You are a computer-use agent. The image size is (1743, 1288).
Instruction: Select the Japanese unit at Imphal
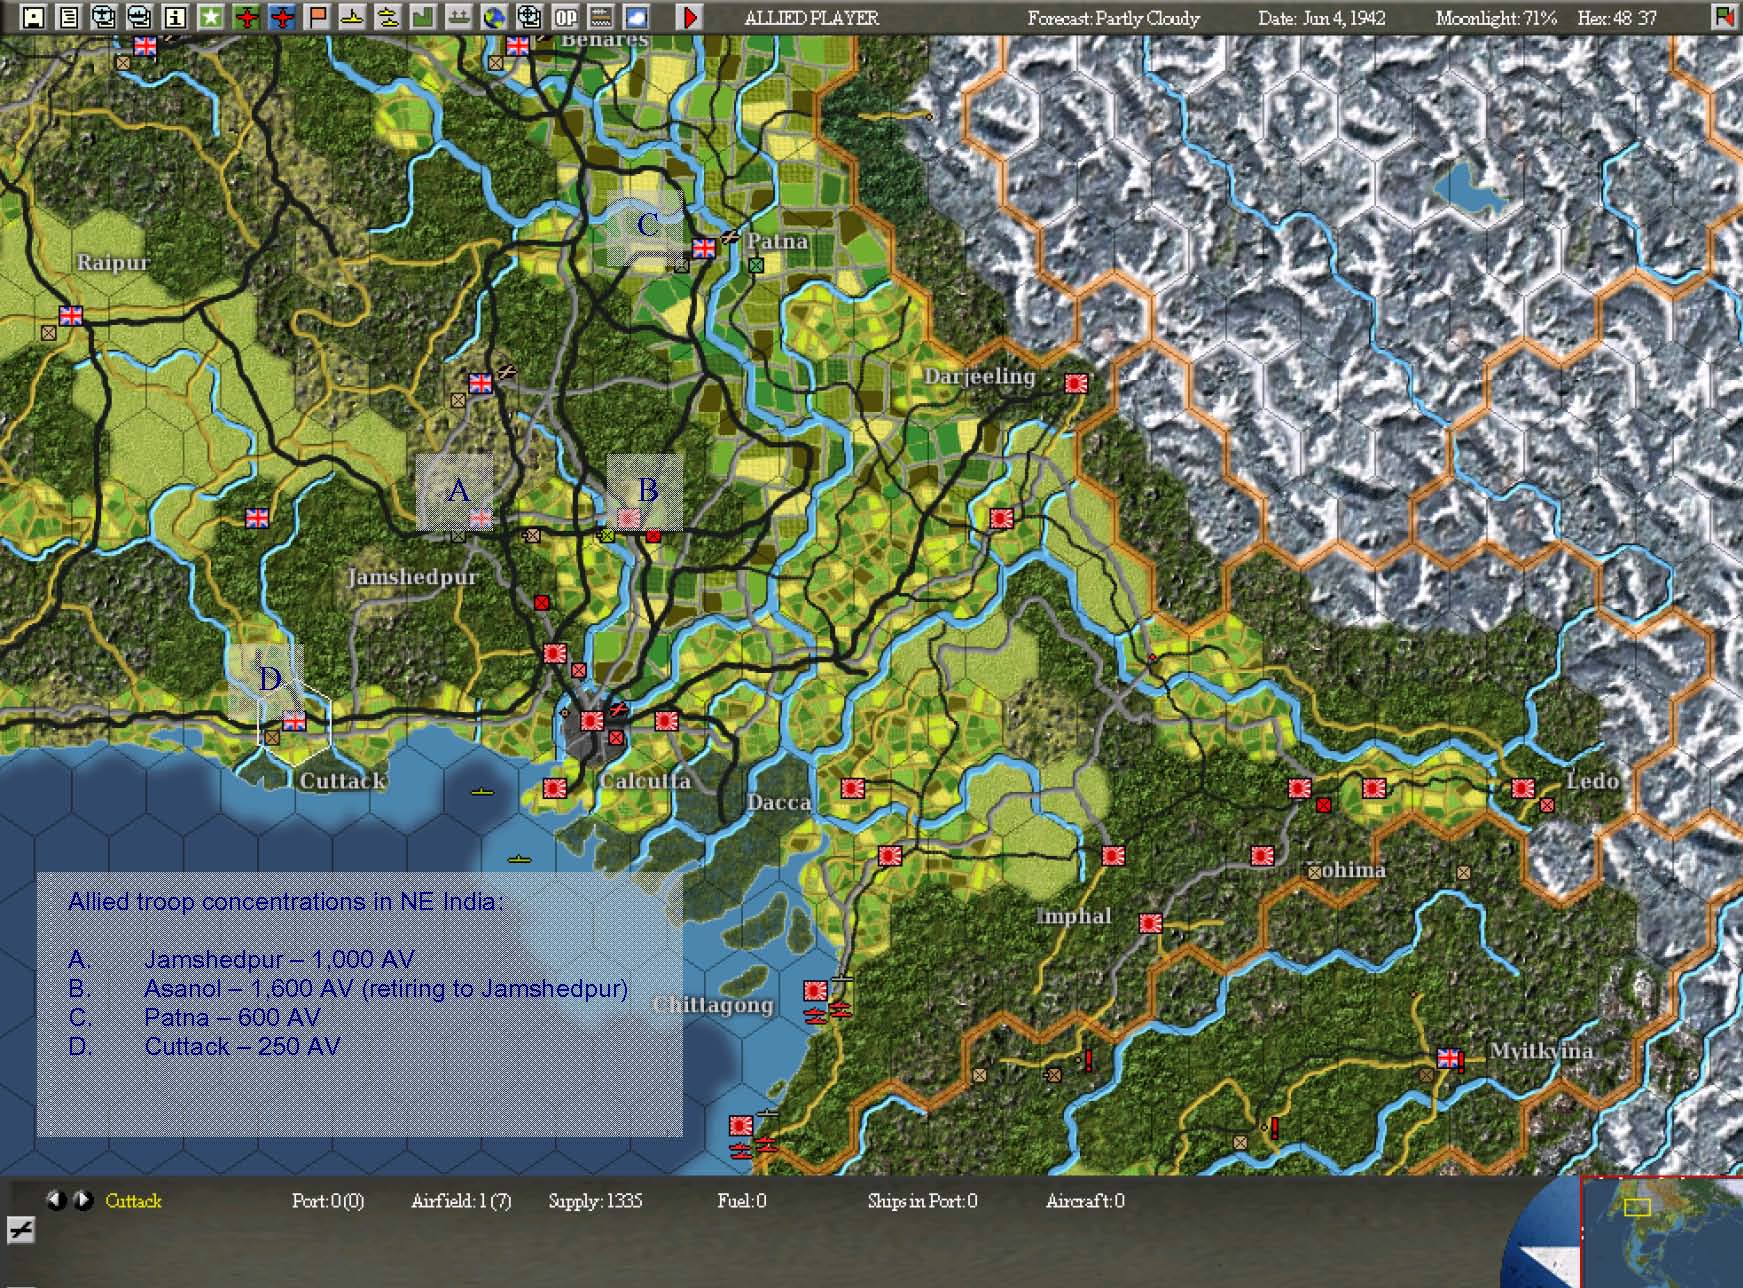[x=1150, y=923]
